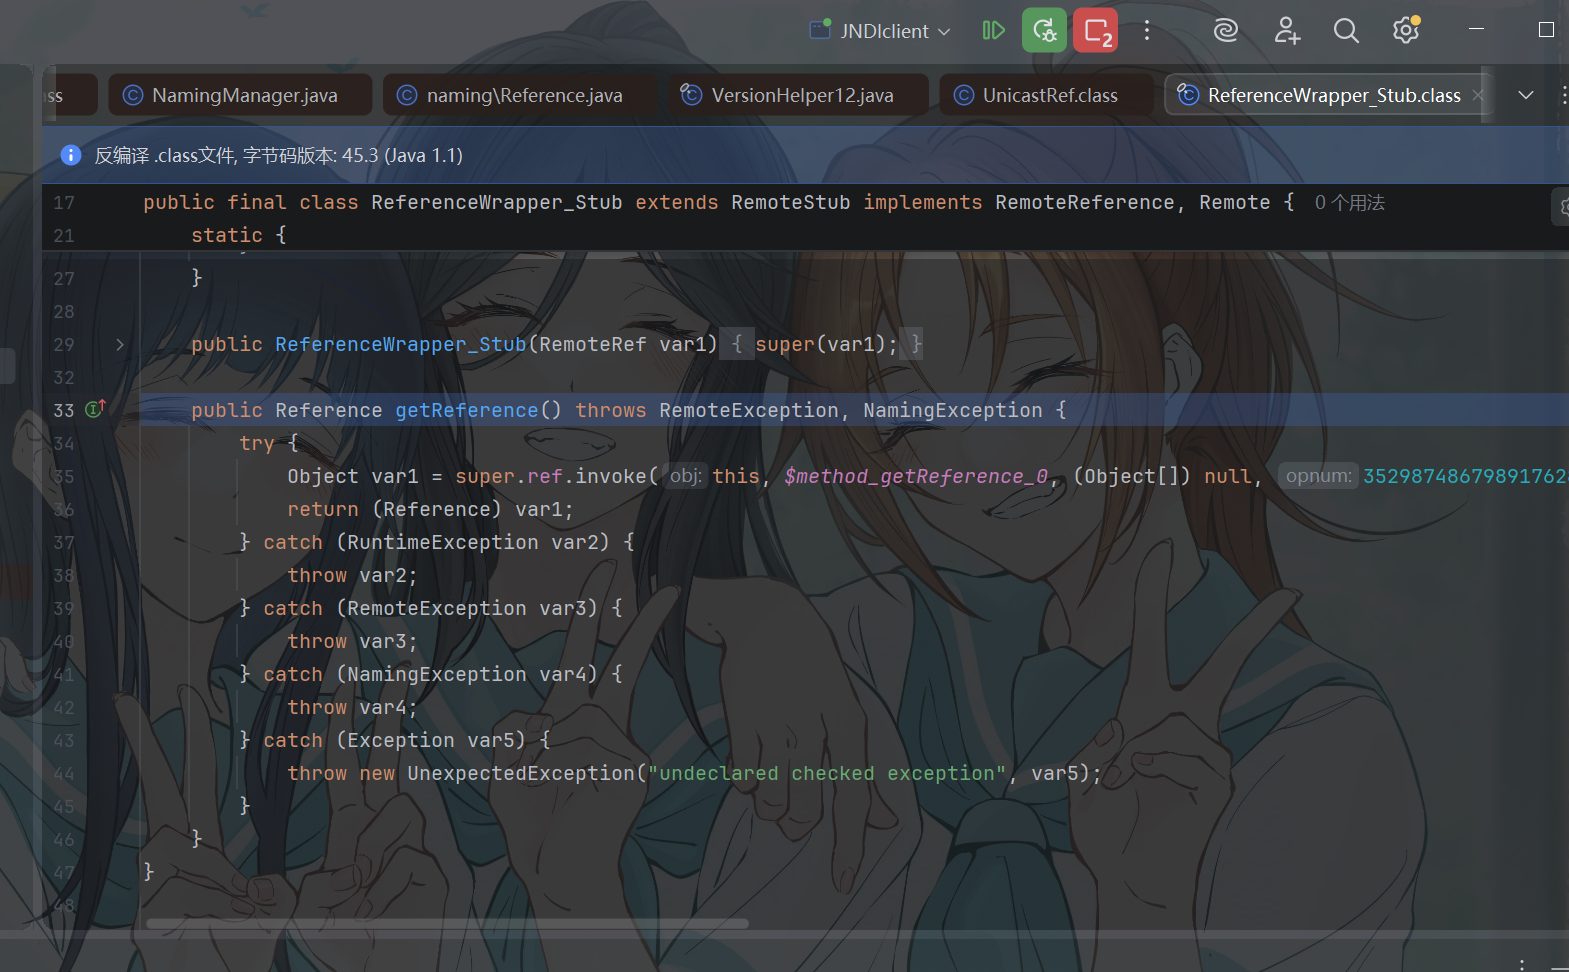Click the implements gutter icon at line 33

[95, 409]
